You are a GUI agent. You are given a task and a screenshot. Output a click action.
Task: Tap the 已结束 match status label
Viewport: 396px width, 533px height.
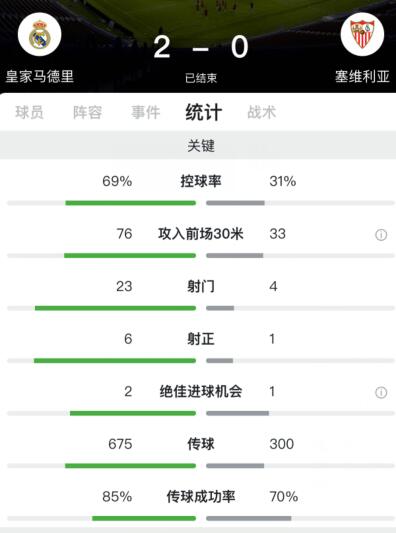pyautogui.click(x=201, y=78)
